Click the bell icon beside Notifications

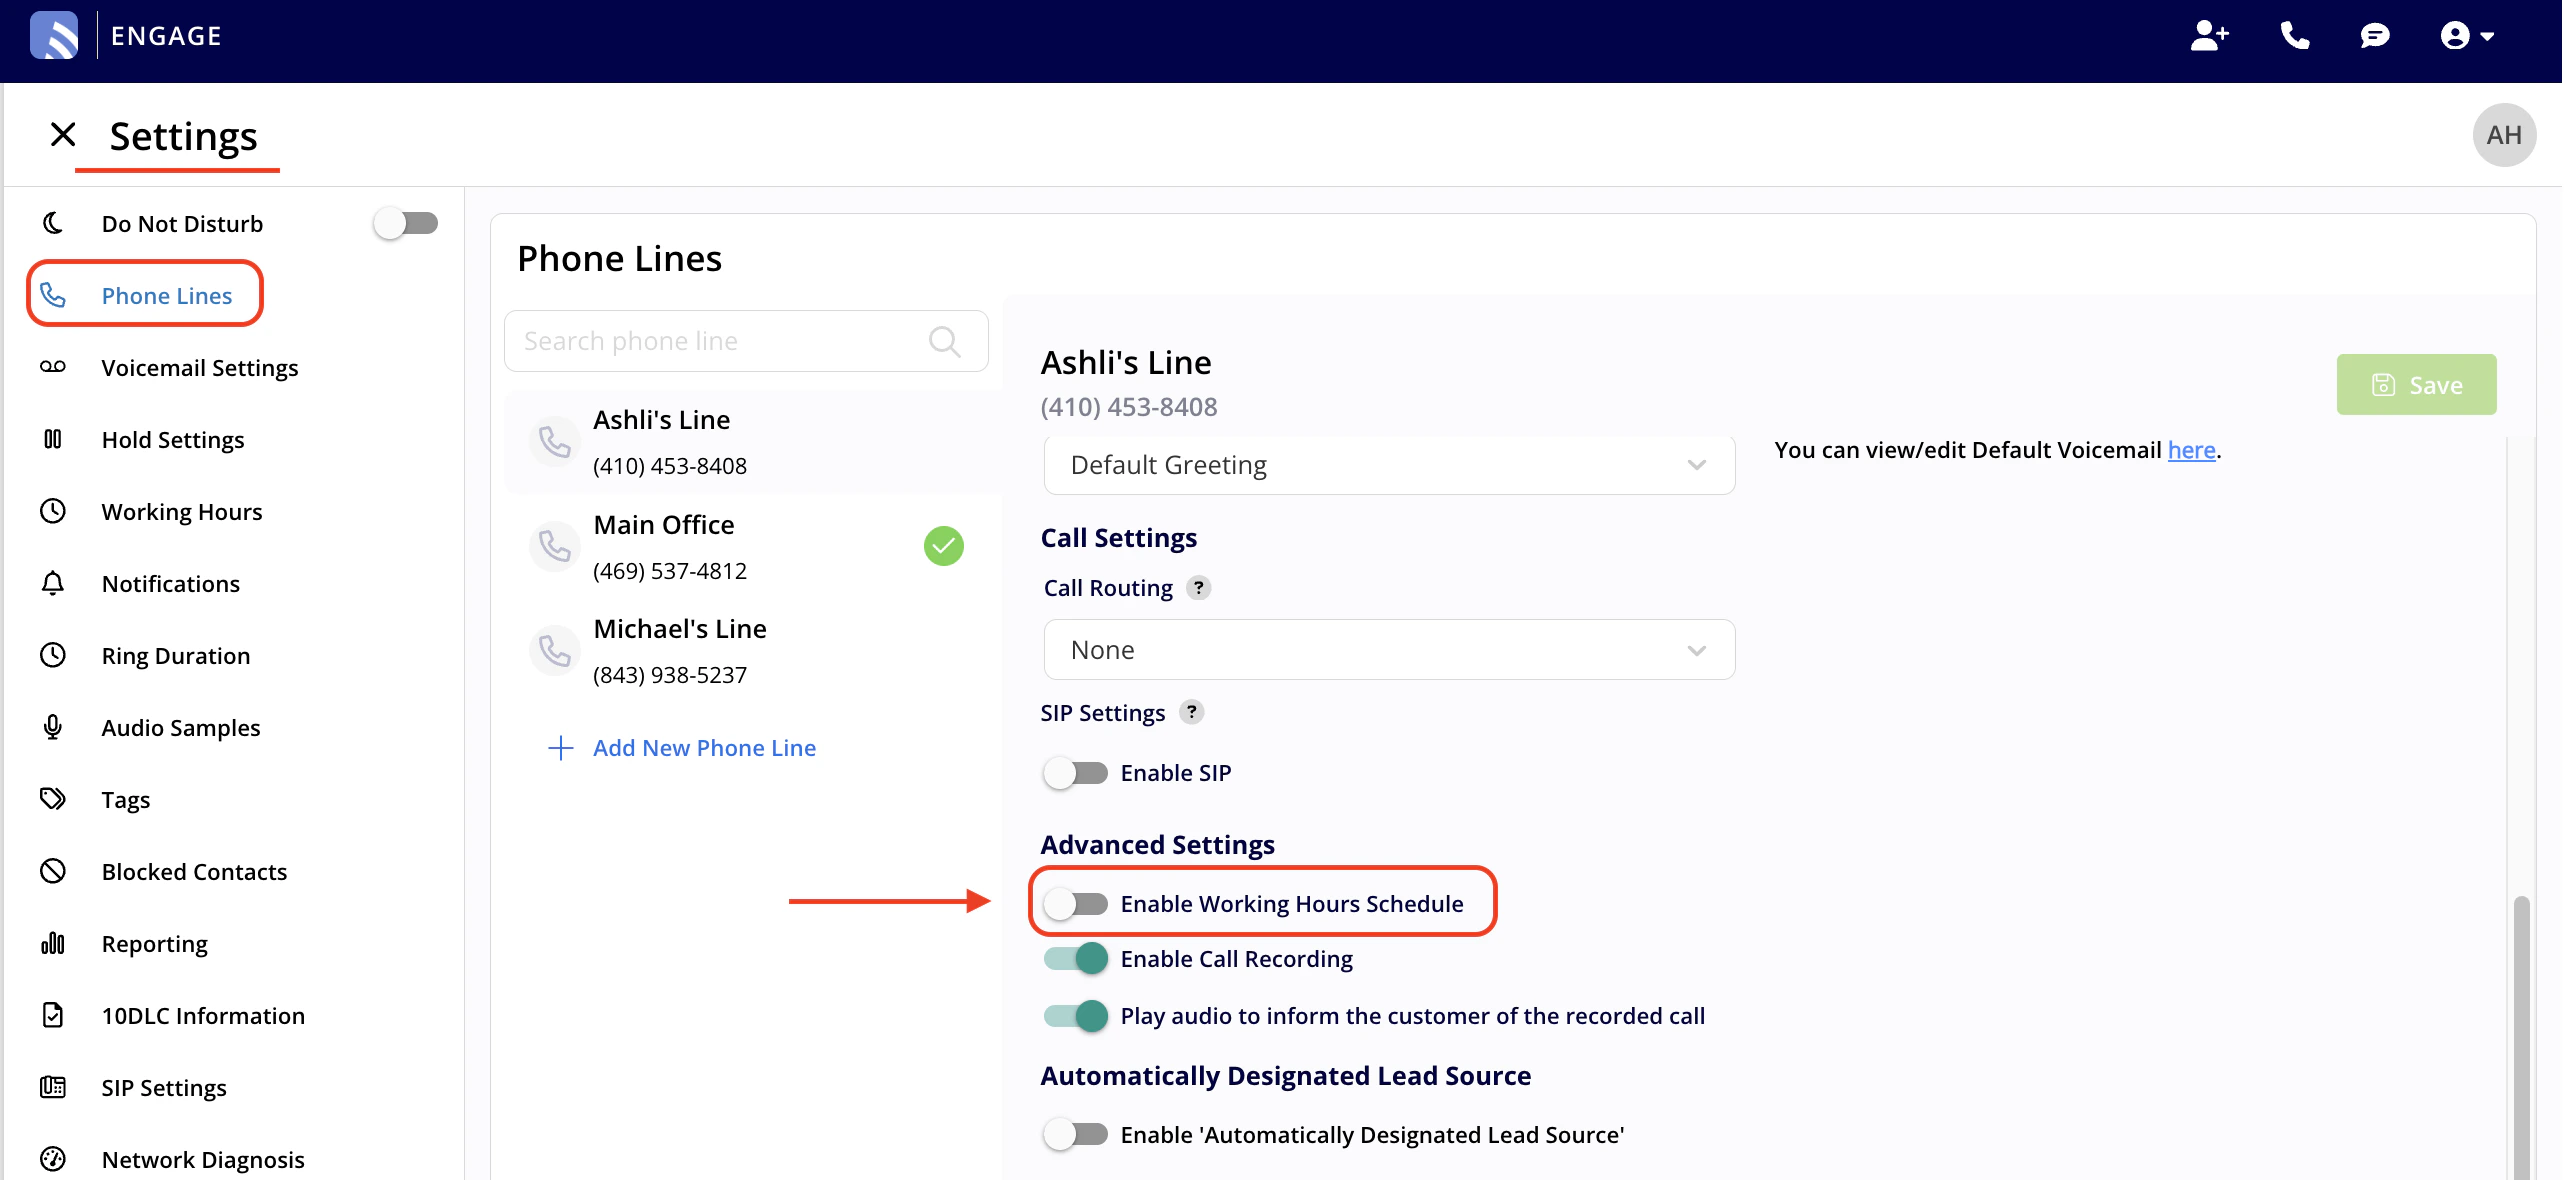click(53, 583)
